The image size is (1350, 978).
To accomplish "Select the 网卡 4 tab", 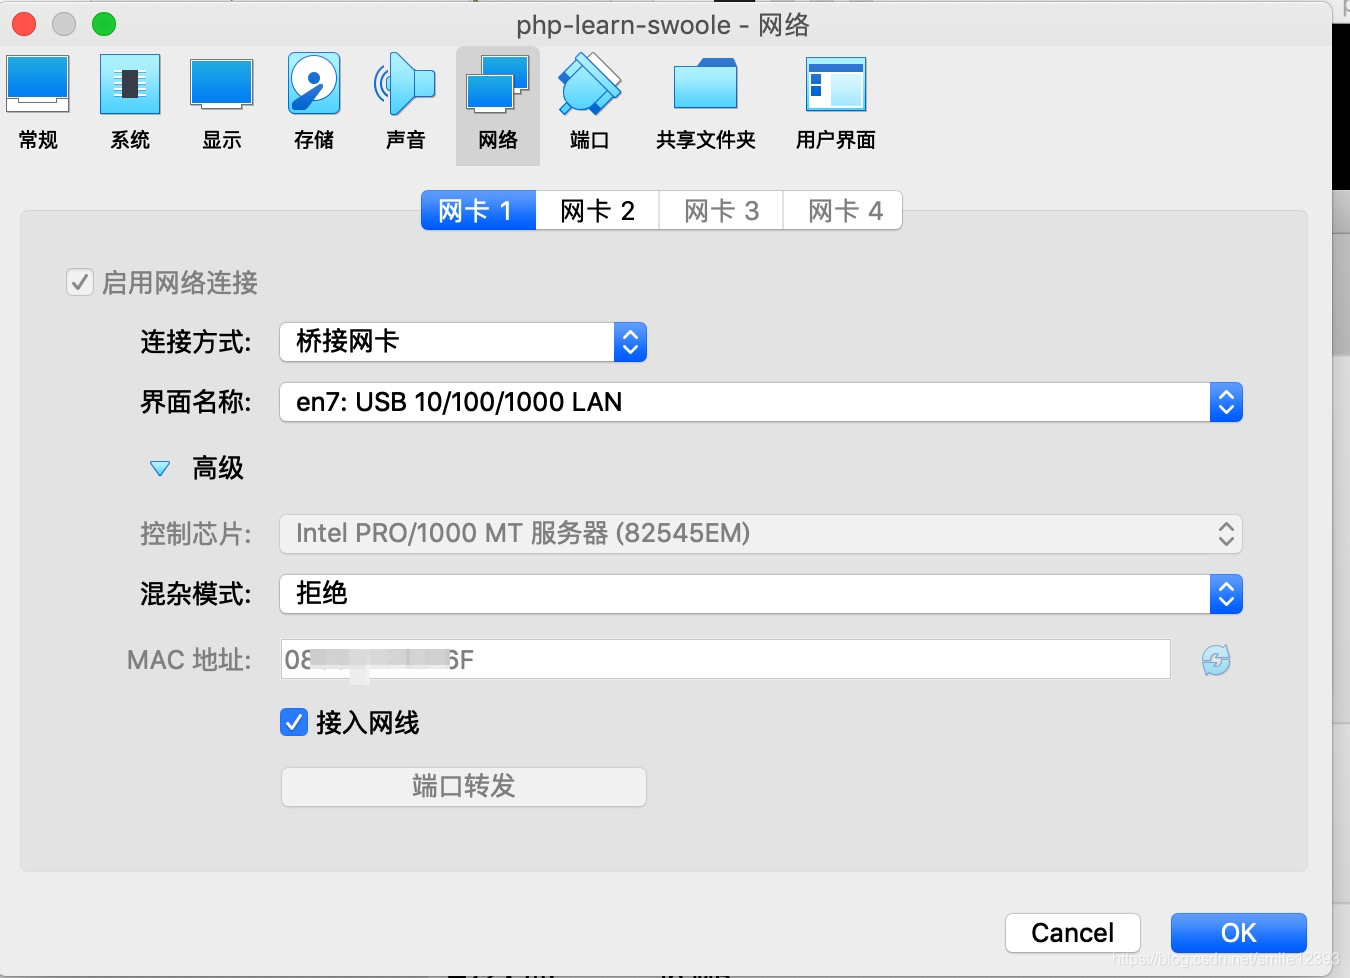I will pyautogui.click(x=843, y=210).
